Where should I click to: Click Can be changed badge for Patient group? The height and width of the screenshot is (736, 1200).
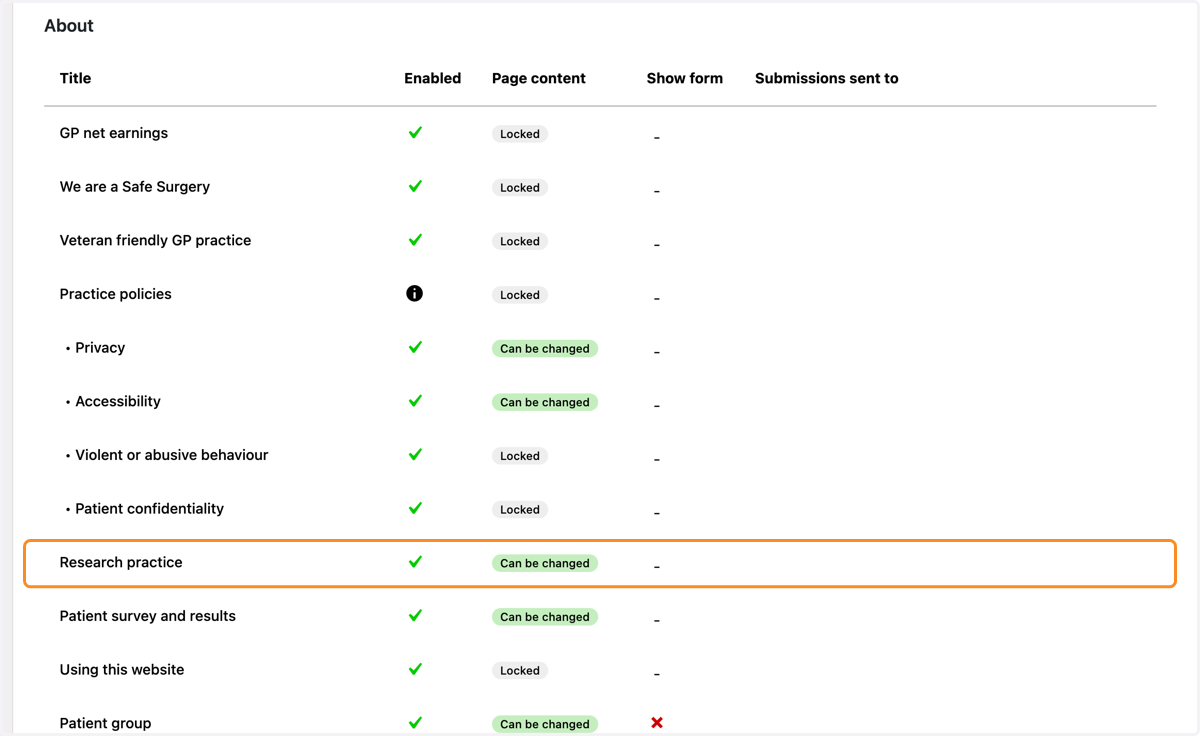545,724
